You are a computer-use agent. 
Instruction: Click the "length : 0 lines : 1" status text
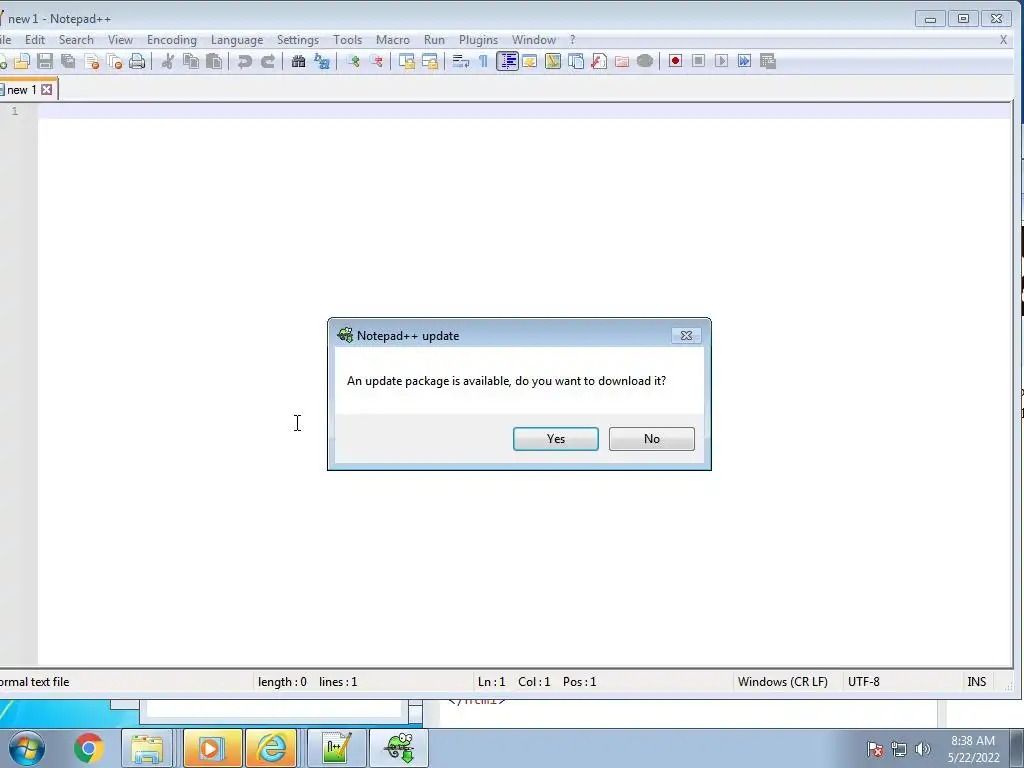pyautogui.click(x=308, y=682)
